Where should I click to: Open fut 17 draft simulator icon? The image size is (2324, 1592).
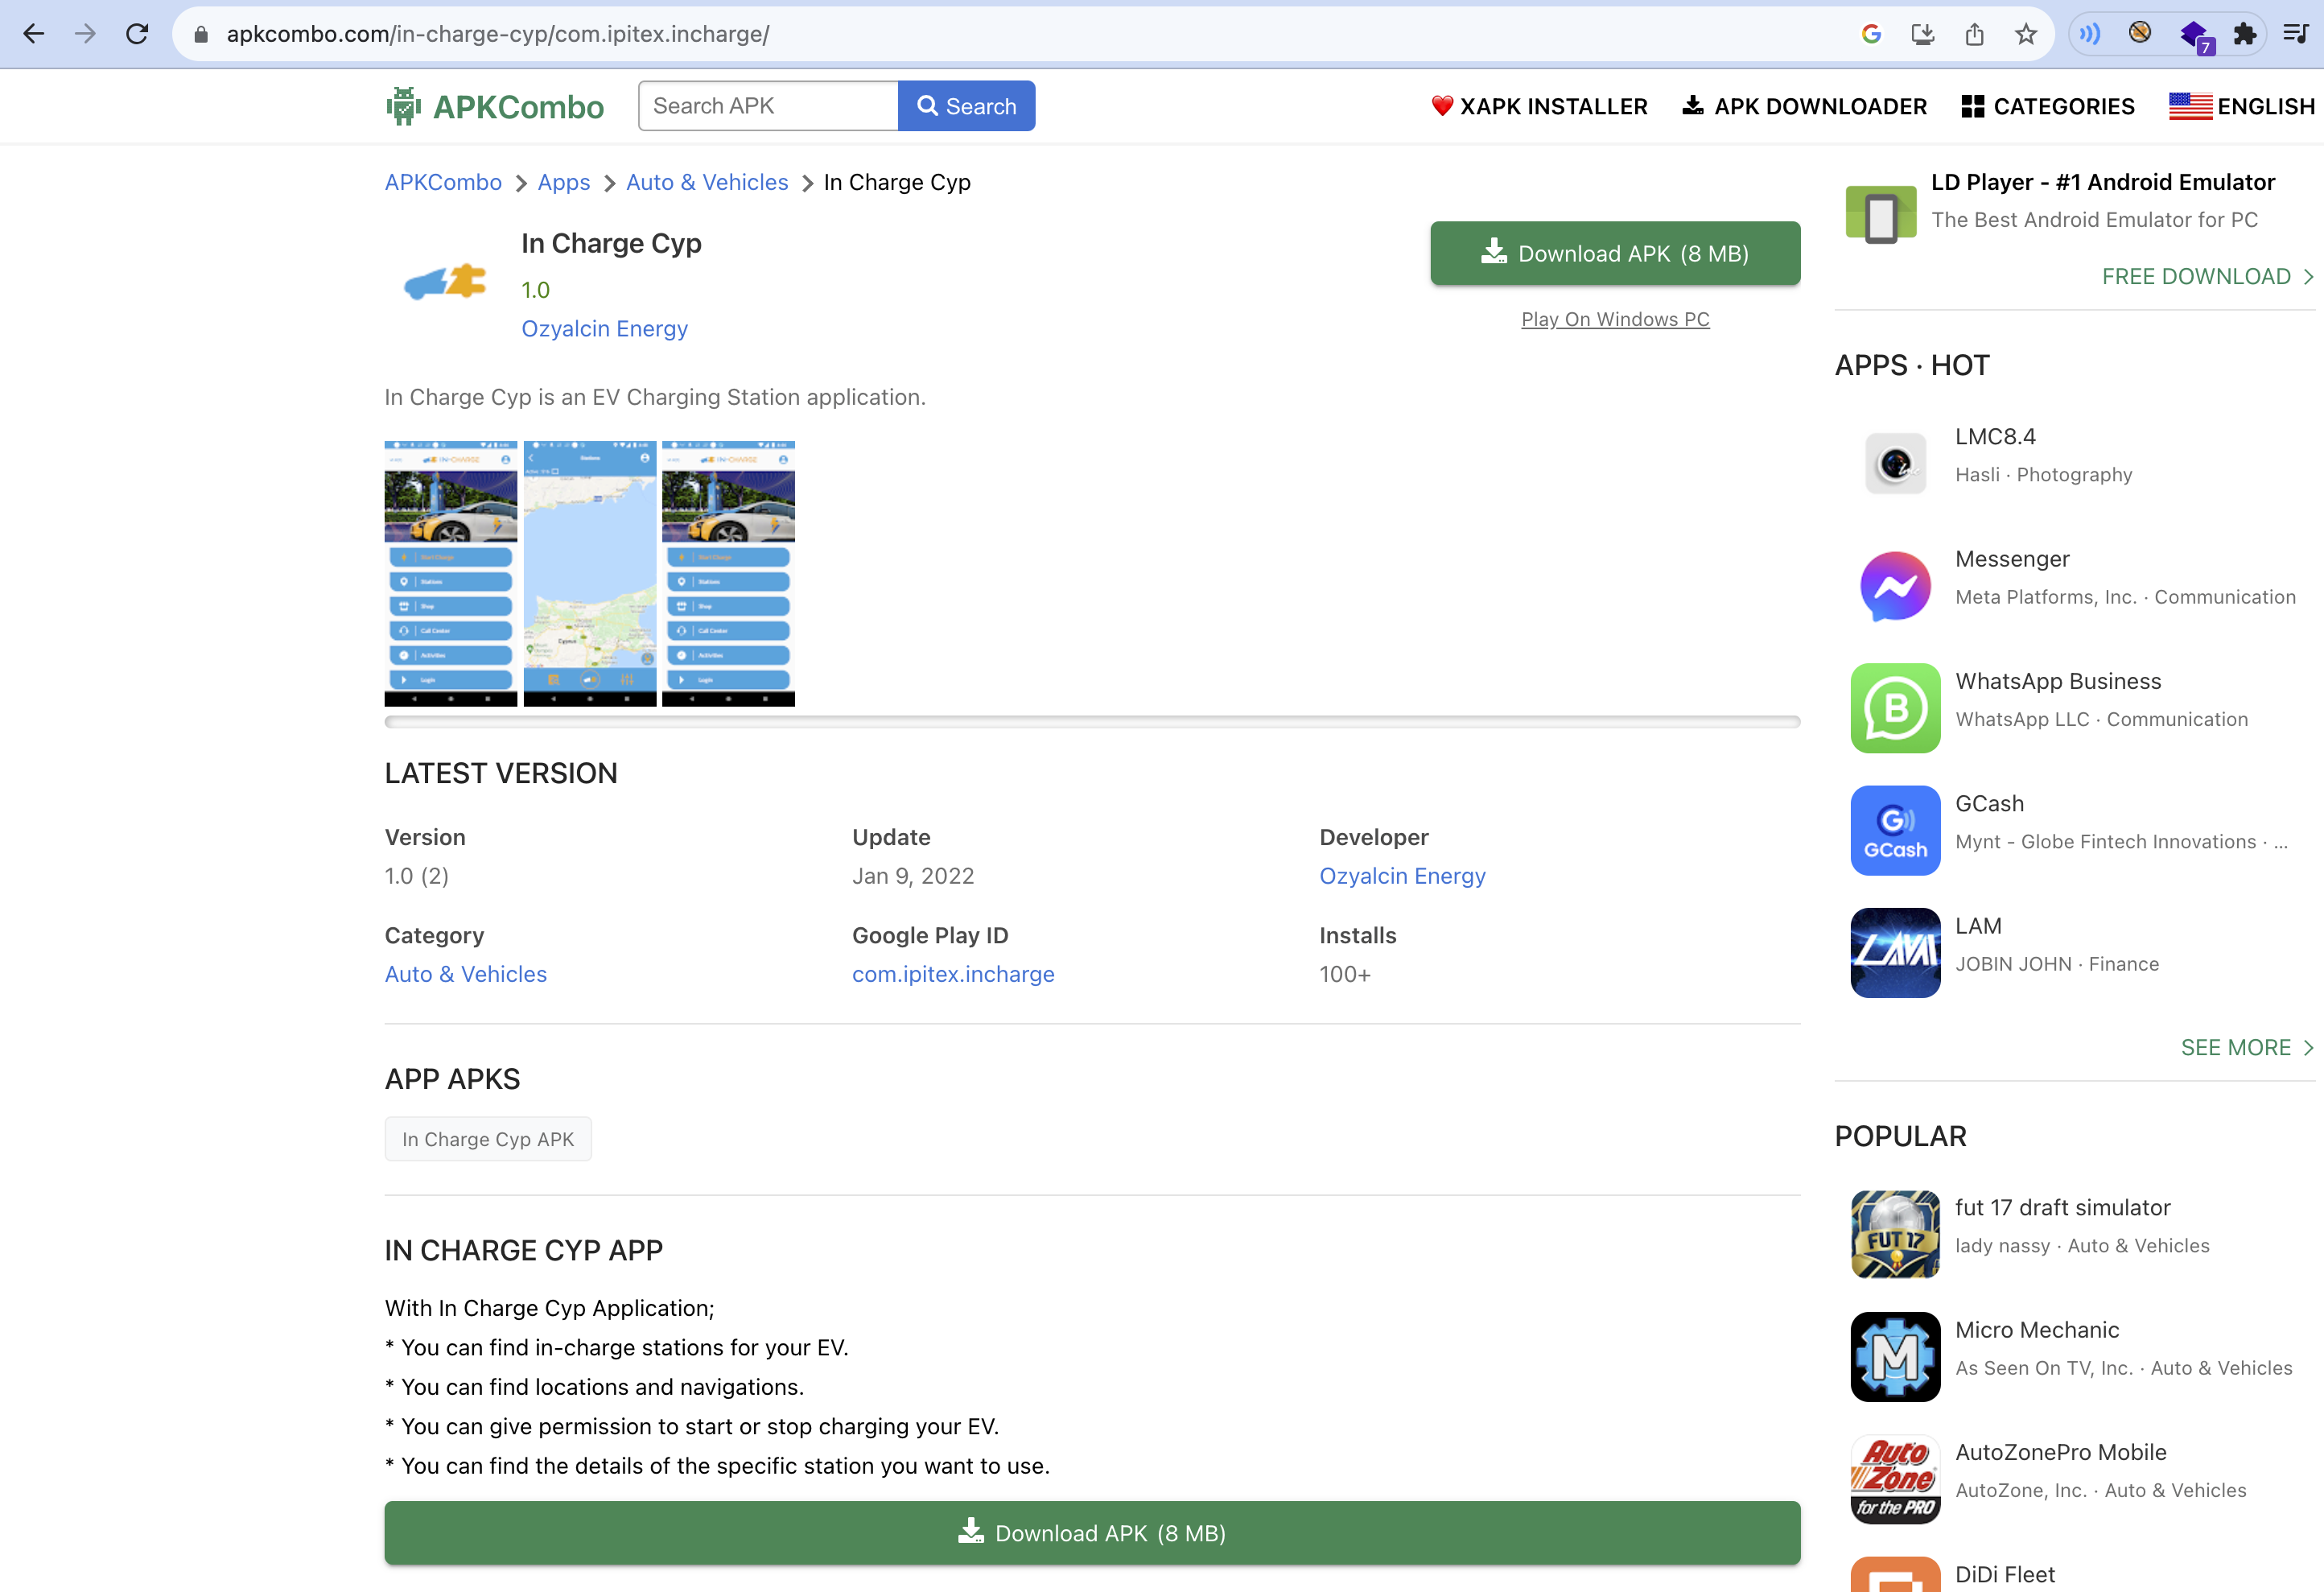click(x=1895, y=1234)
